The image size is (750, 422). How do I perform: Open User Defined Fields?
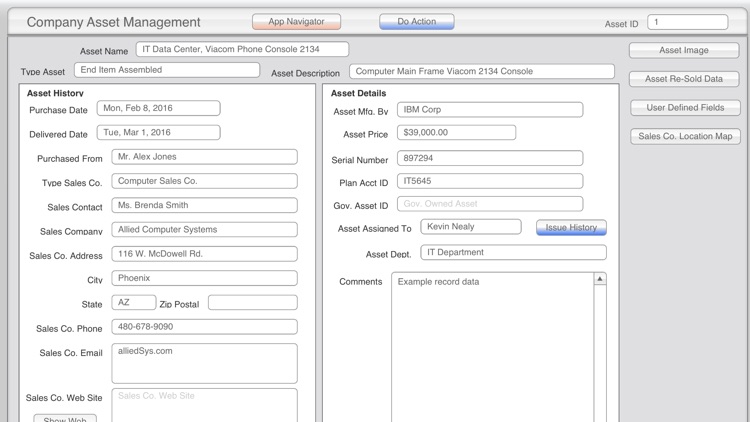[x=685, y=108]
